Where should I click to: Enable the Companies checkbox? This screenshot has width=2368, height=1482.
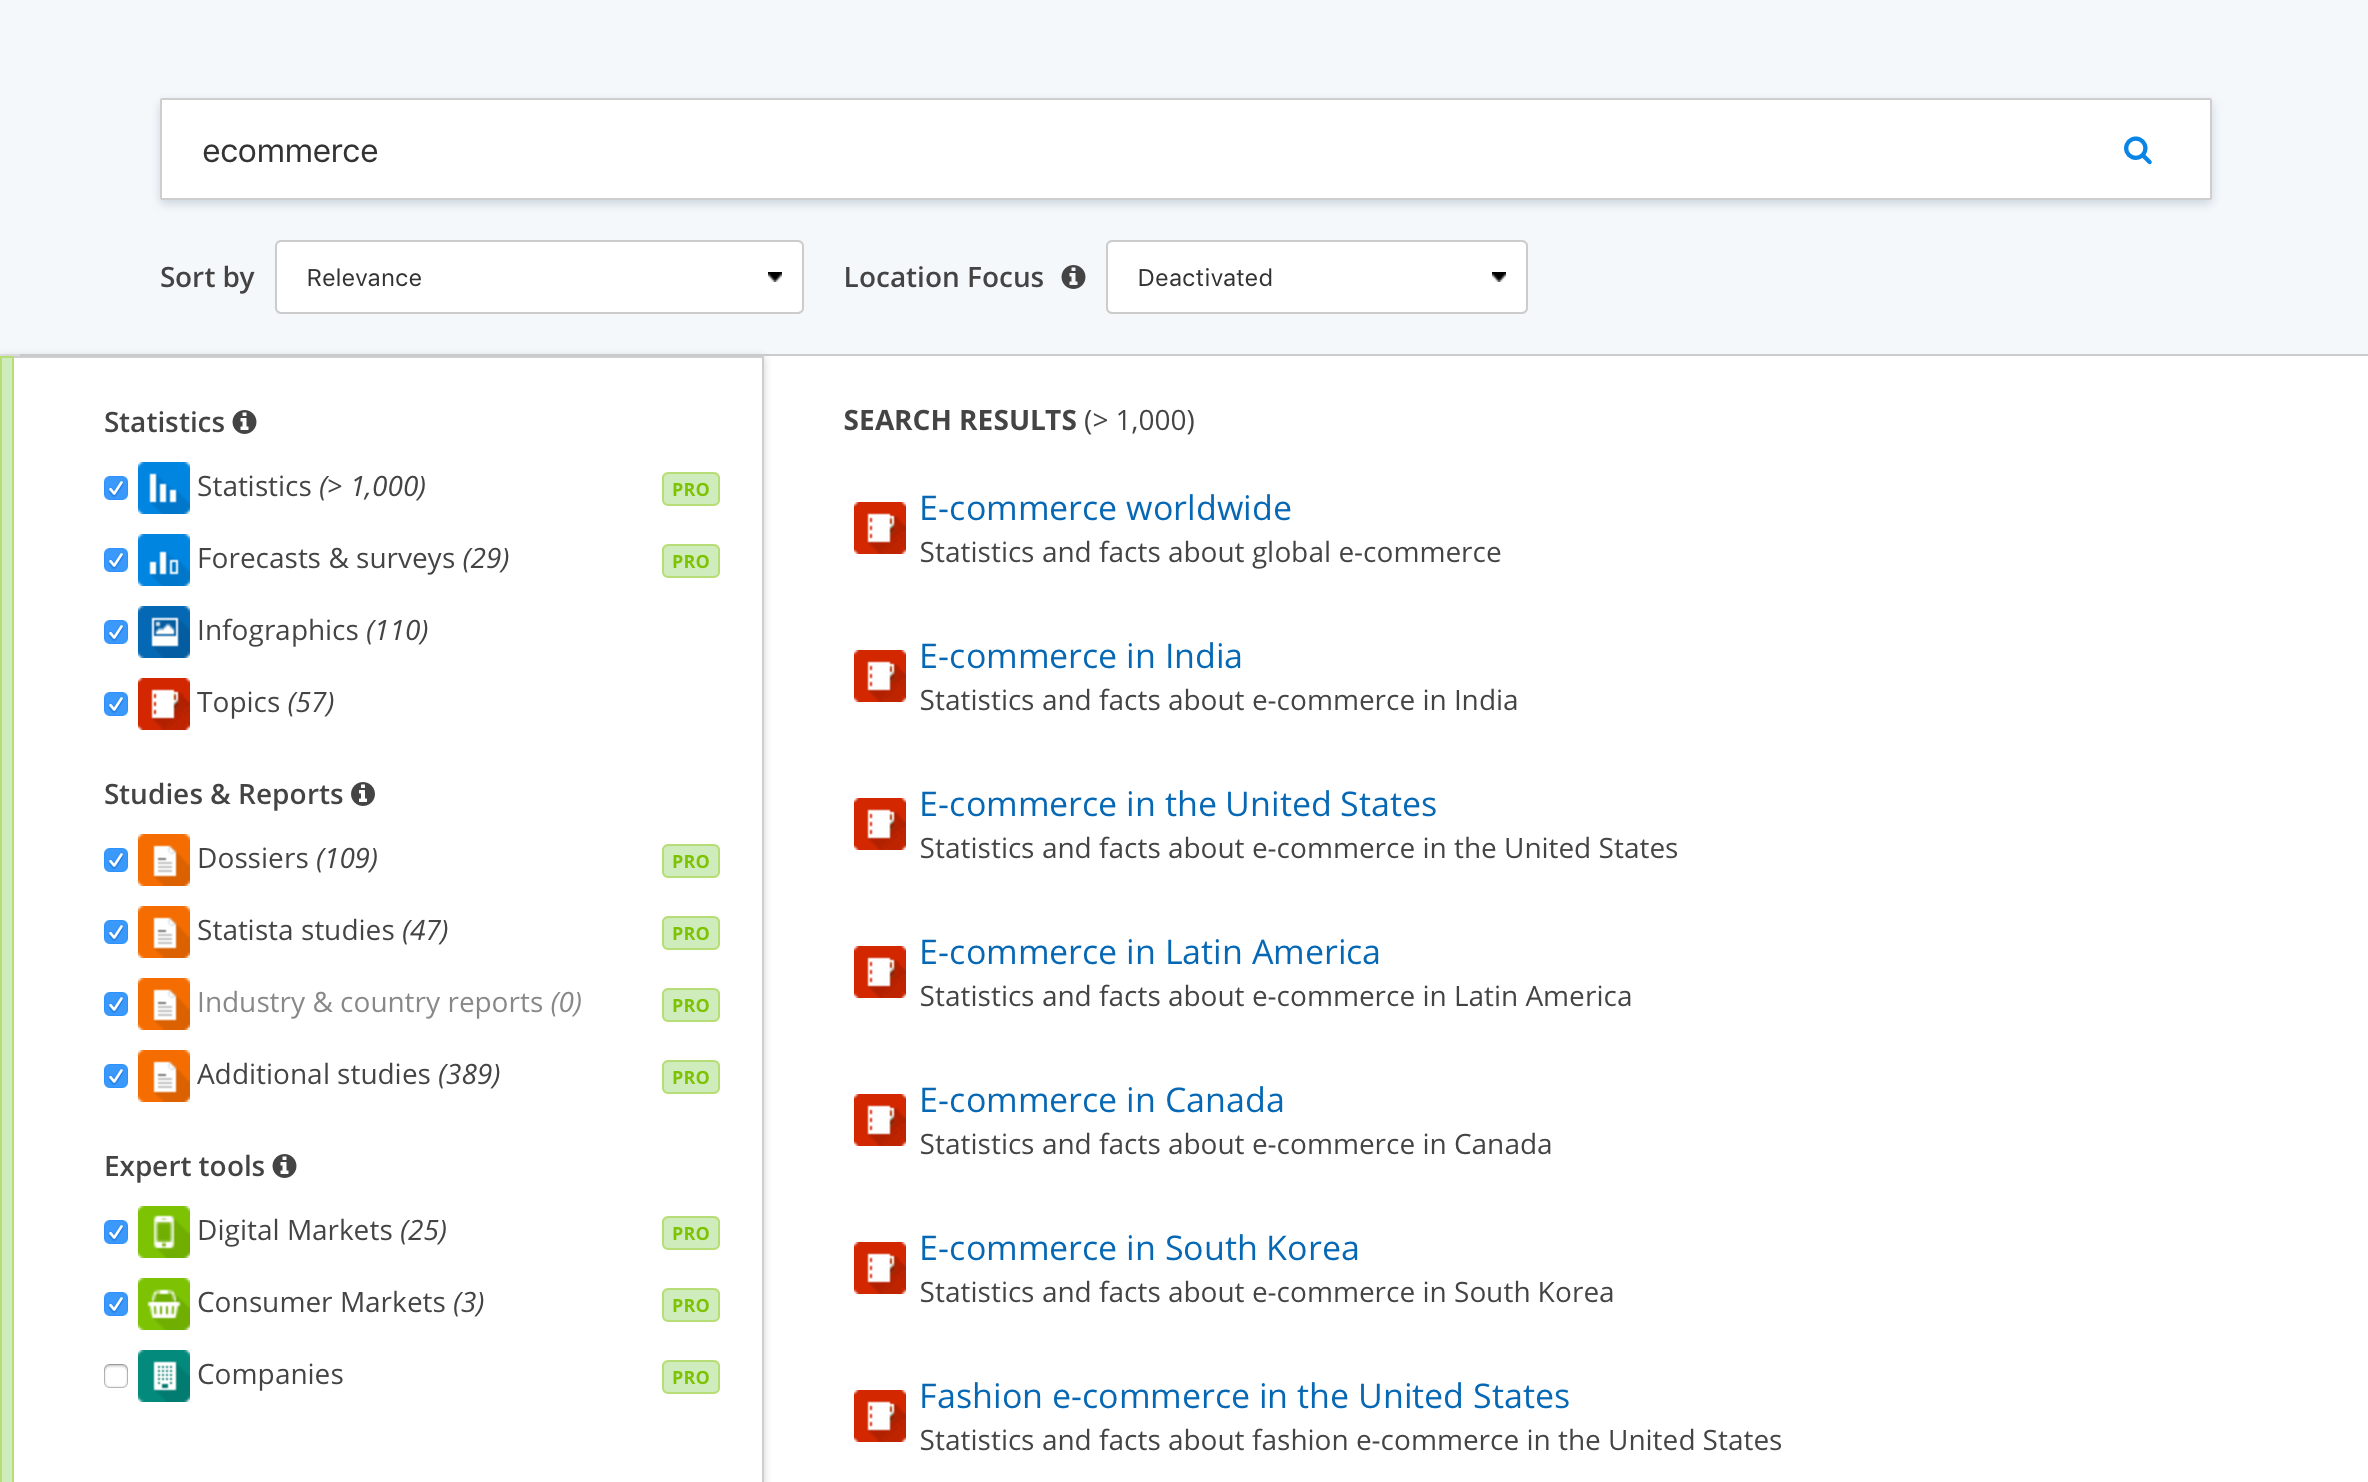(x=116, y=1376)
